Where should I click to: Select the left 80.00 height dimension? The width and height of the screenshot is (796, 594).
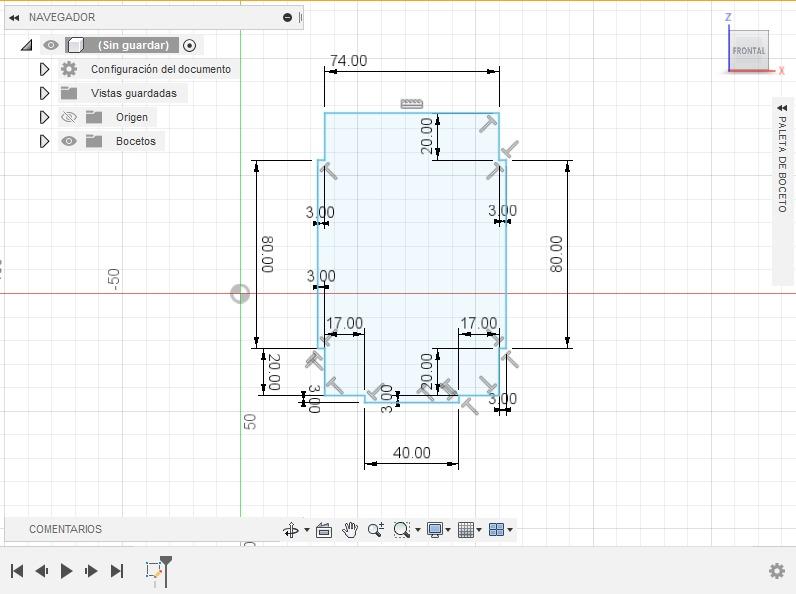click(x=268, y=254)
